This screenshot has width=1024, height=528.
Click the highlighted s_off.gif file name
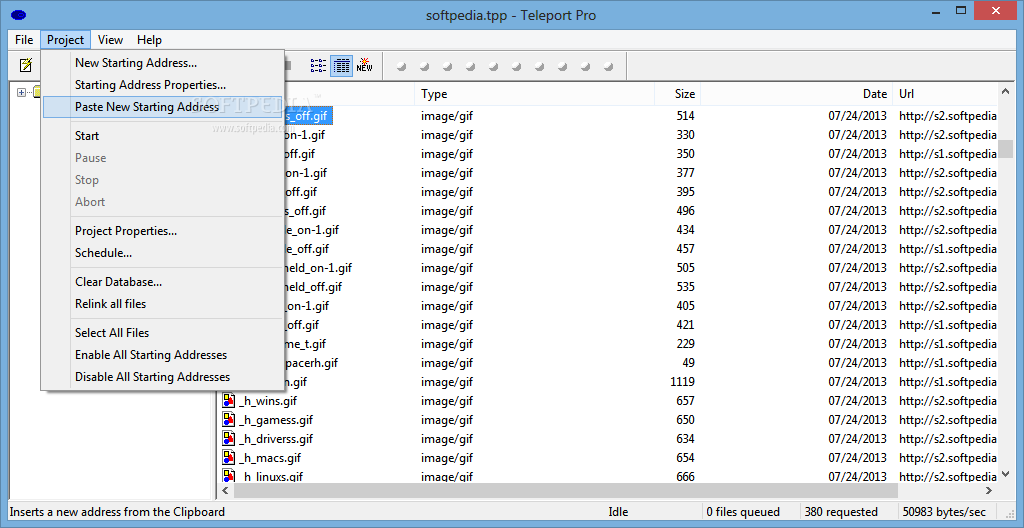pos(309,116)
